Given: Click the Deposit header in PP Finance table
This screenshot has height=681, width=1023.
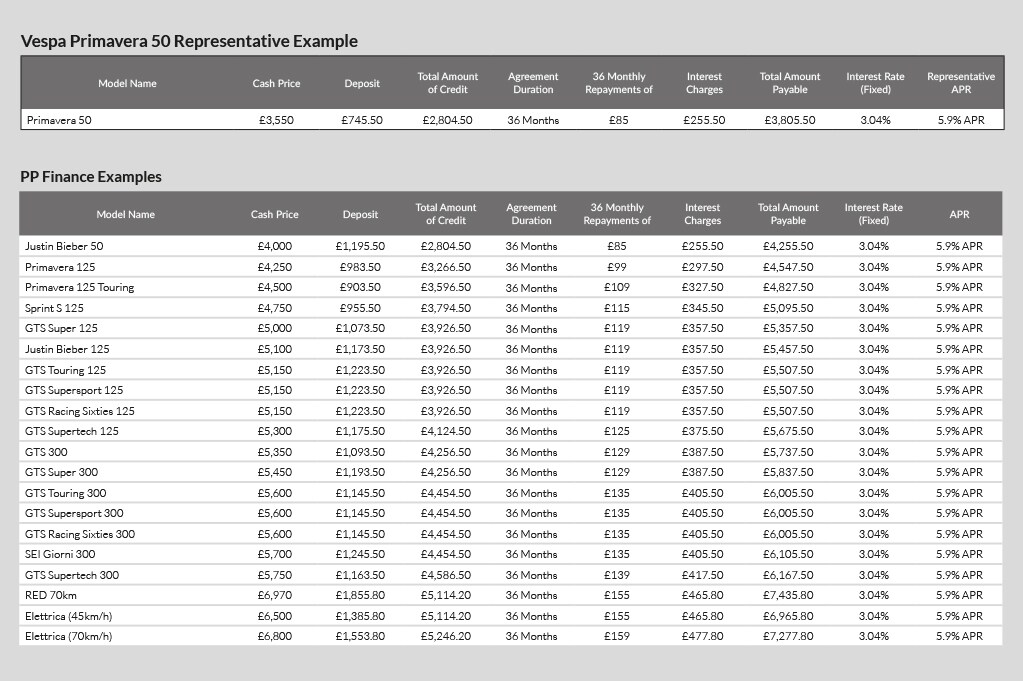Looking at the screenshot, I should 360,214.
